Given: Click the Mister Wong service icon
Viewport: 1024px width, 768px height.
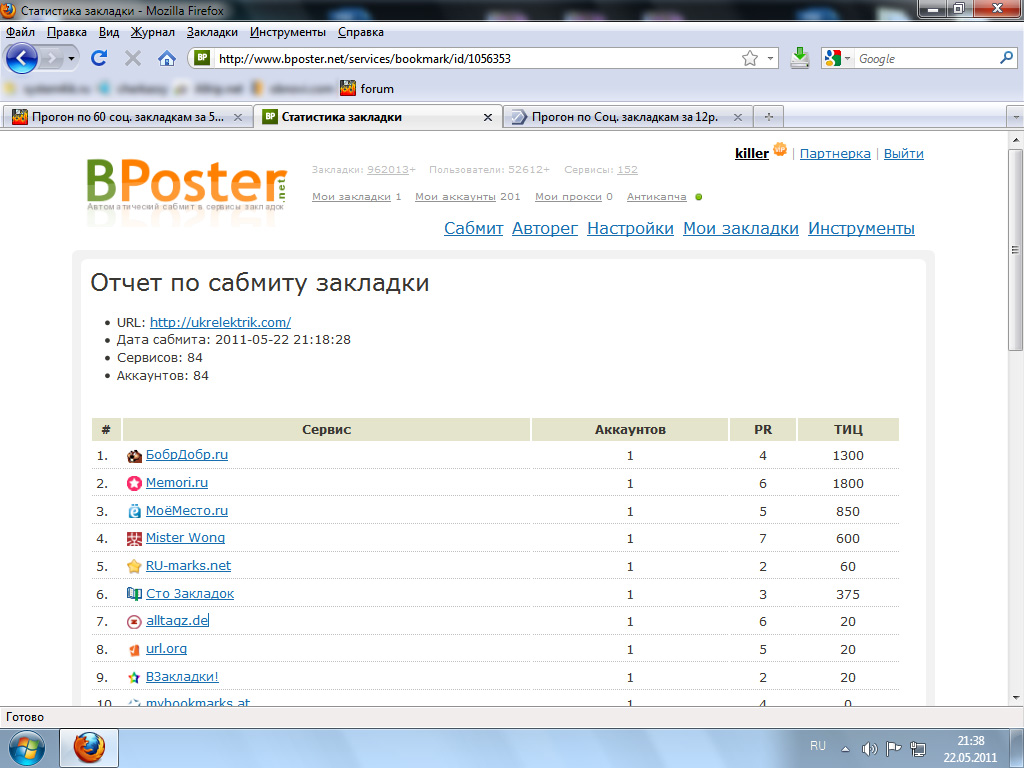Looking at the screenshot, I should (x=134, y=539).
